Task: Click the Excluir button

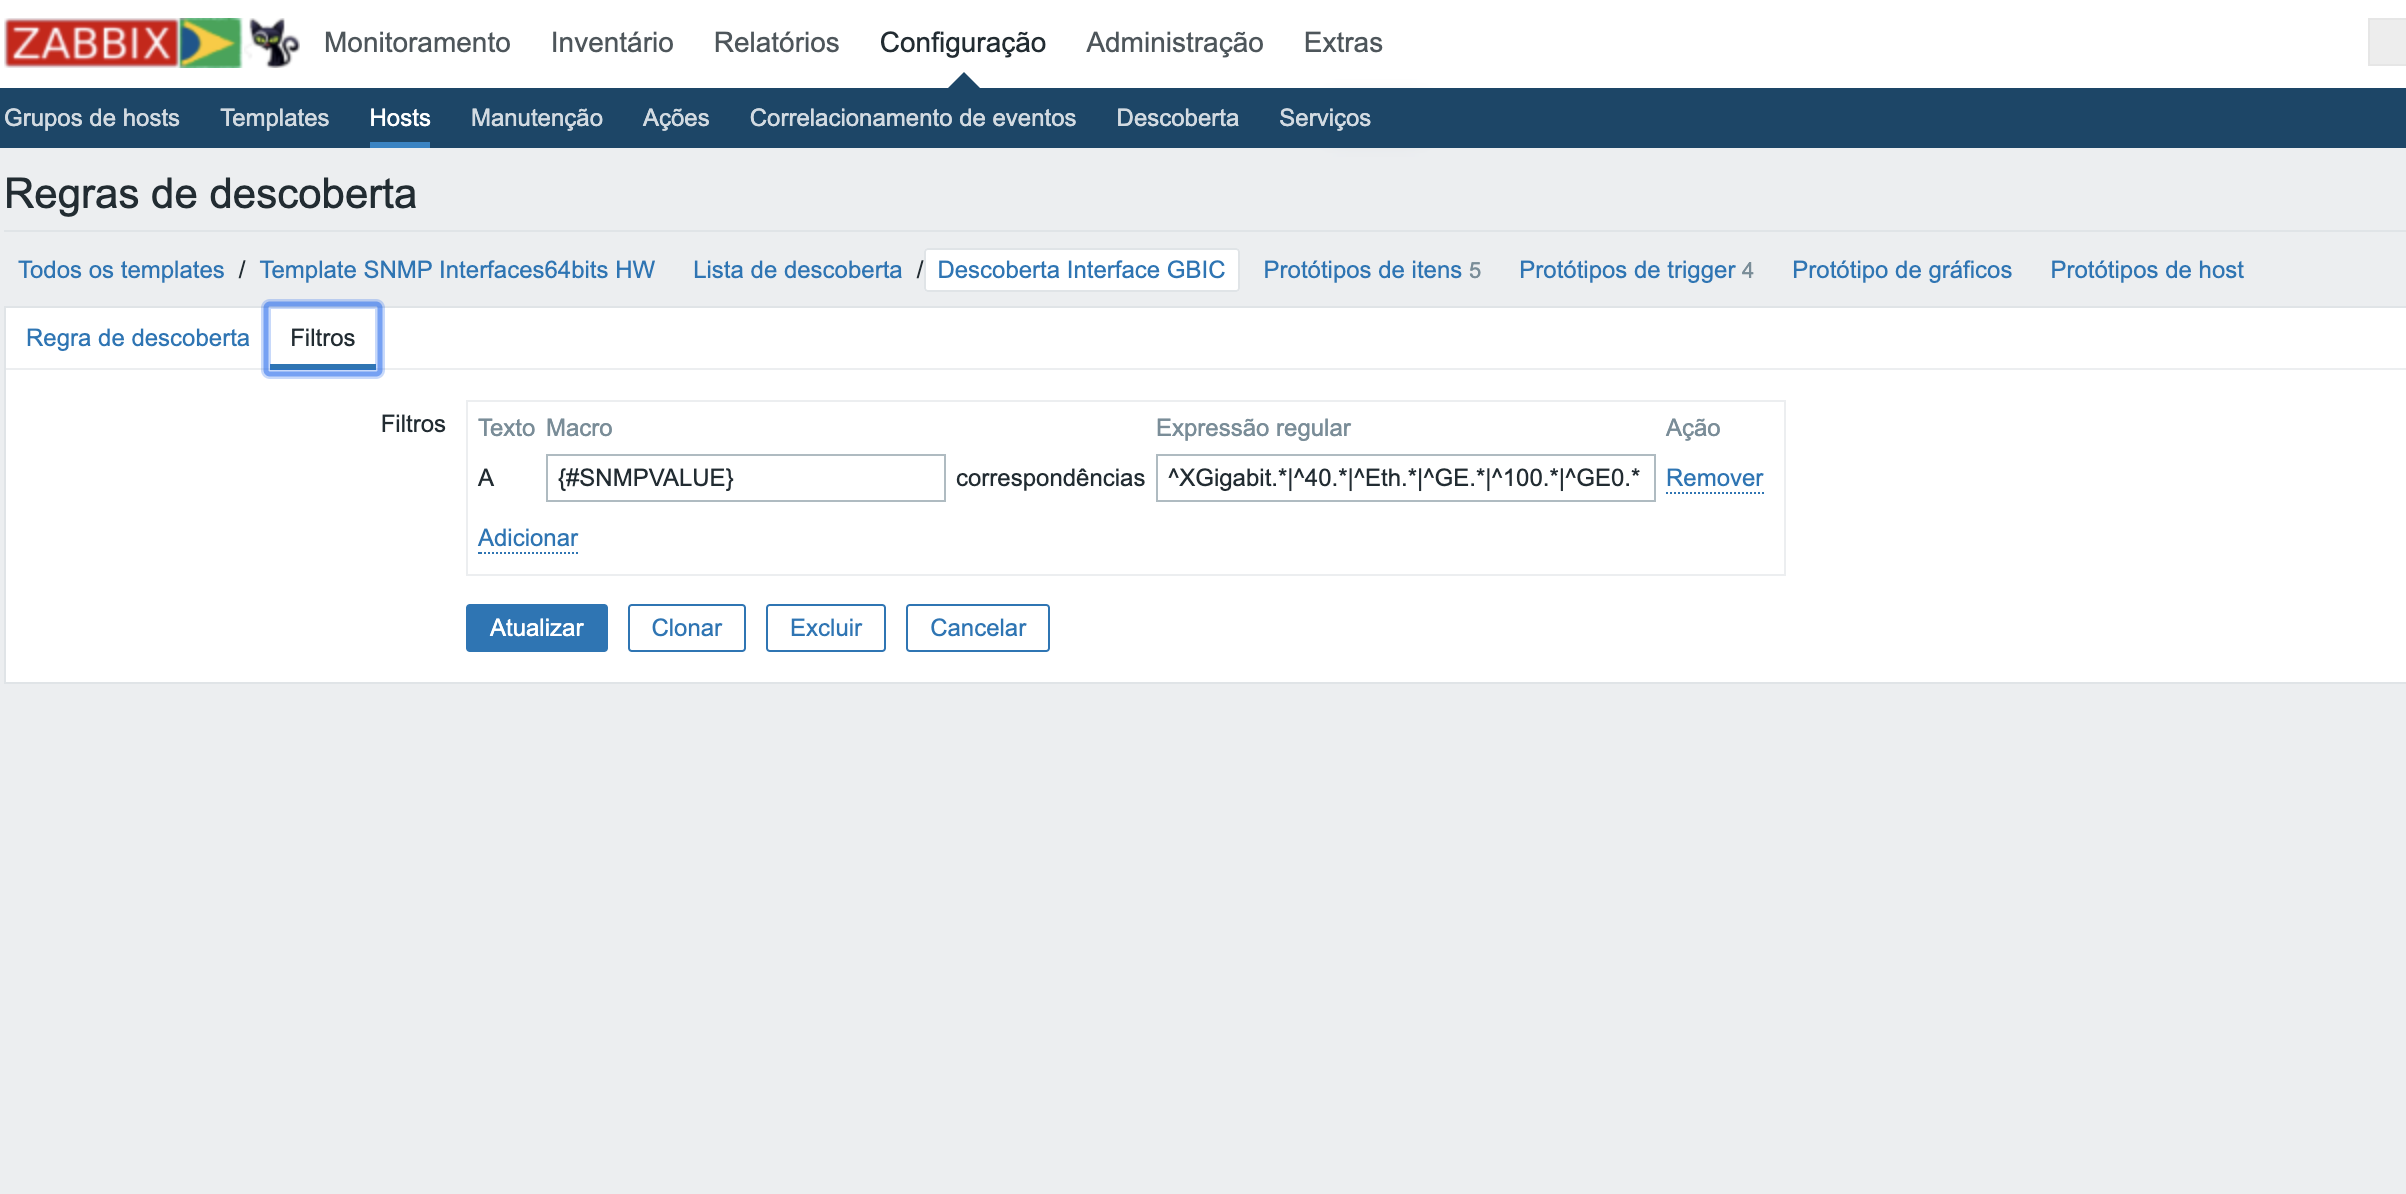Action: coord(825,628)
